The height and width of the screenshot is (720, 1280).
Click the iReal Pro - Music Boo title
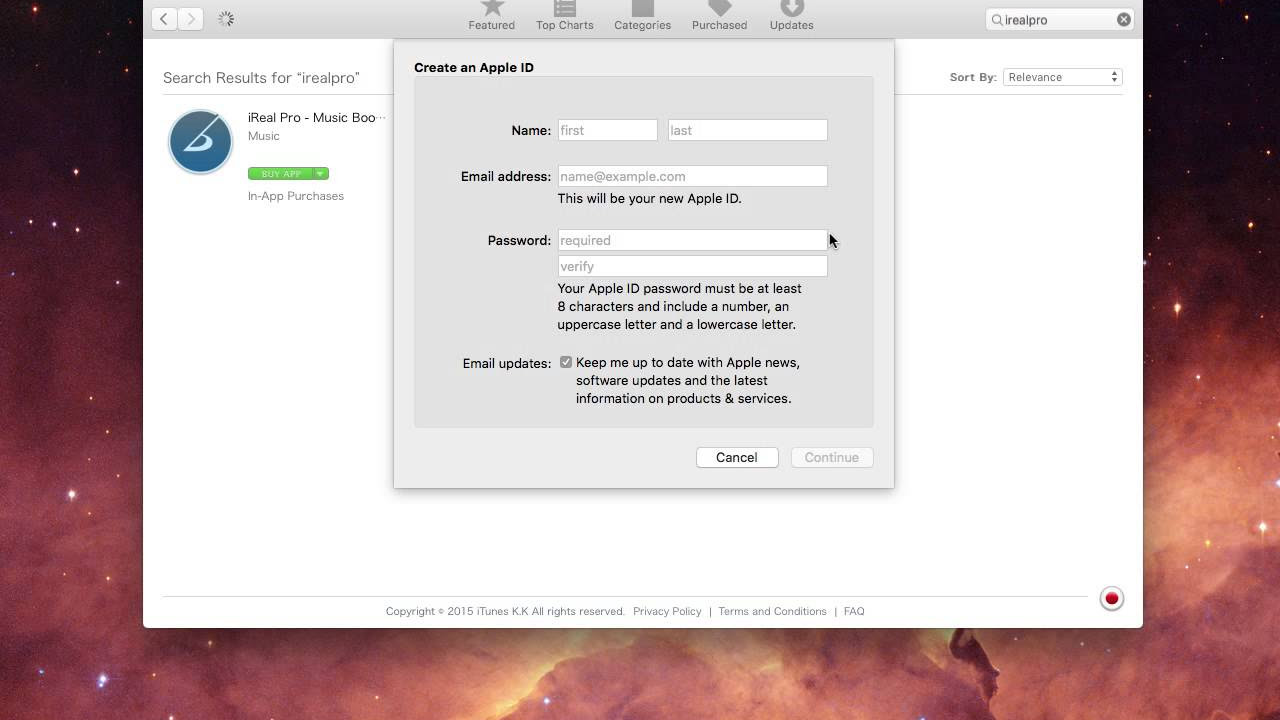pyautogui.click(x=316, y=118)
